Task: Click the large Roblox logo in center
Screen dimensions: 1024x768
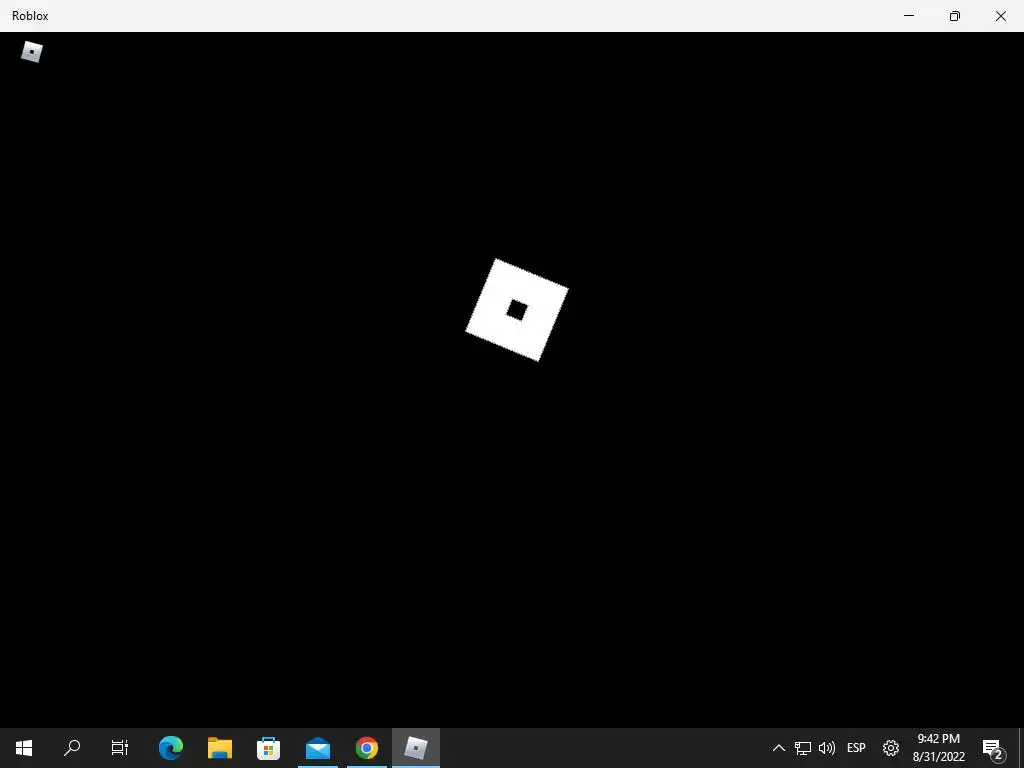Action: click(517, 310)
